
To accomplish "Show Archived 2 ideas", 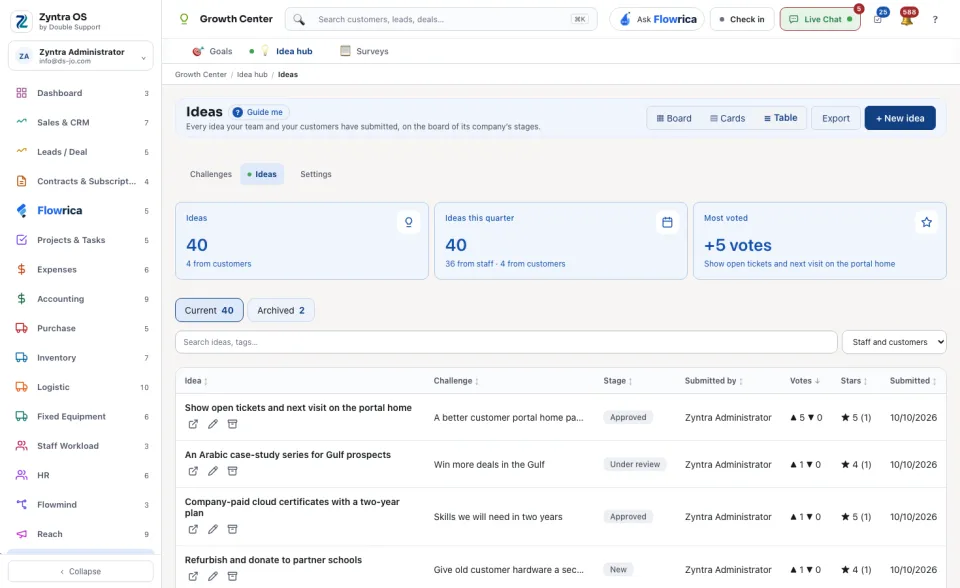I will (x=281, y=311).
